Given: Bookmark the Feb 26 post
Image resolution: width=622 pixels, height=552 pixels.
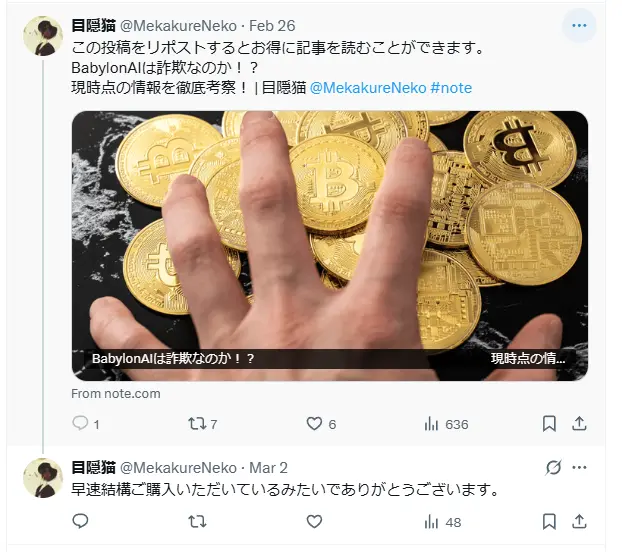Looking at the screenshot, I should [549, 424].
